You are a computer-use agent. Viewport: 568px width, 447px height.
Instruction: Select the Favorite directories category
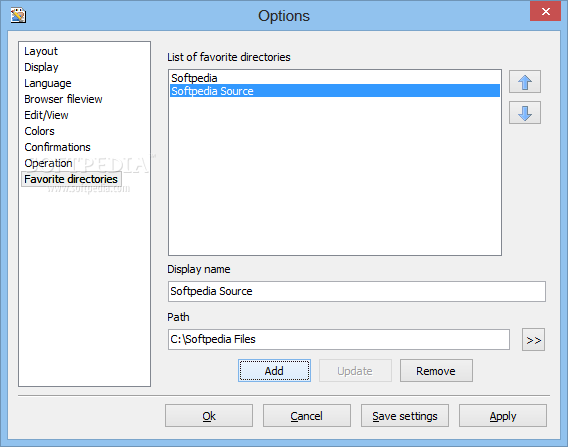point(71,179)
